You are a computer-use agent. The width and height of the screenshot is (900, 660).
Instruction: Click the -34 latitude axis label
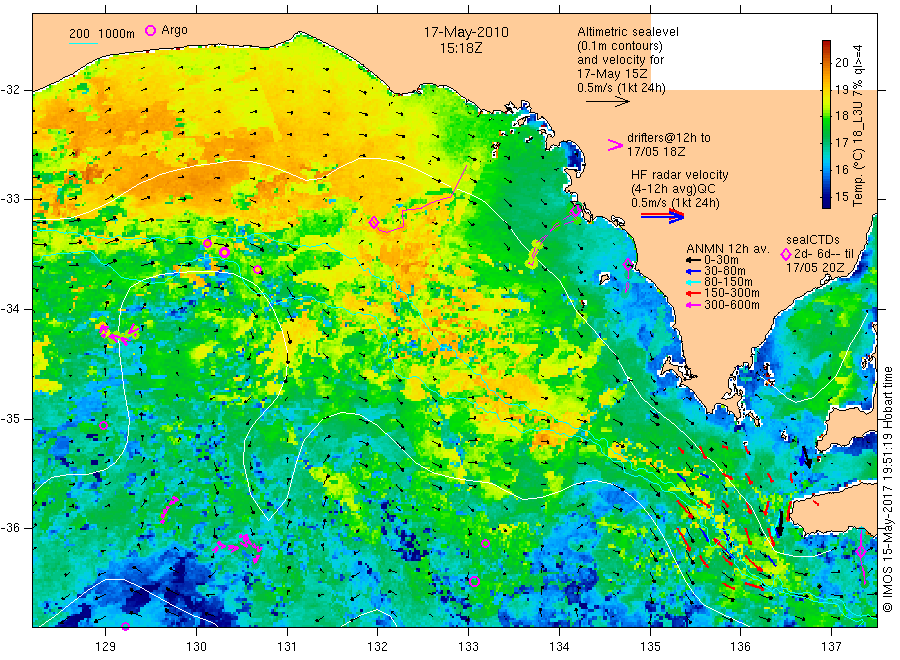10,309
